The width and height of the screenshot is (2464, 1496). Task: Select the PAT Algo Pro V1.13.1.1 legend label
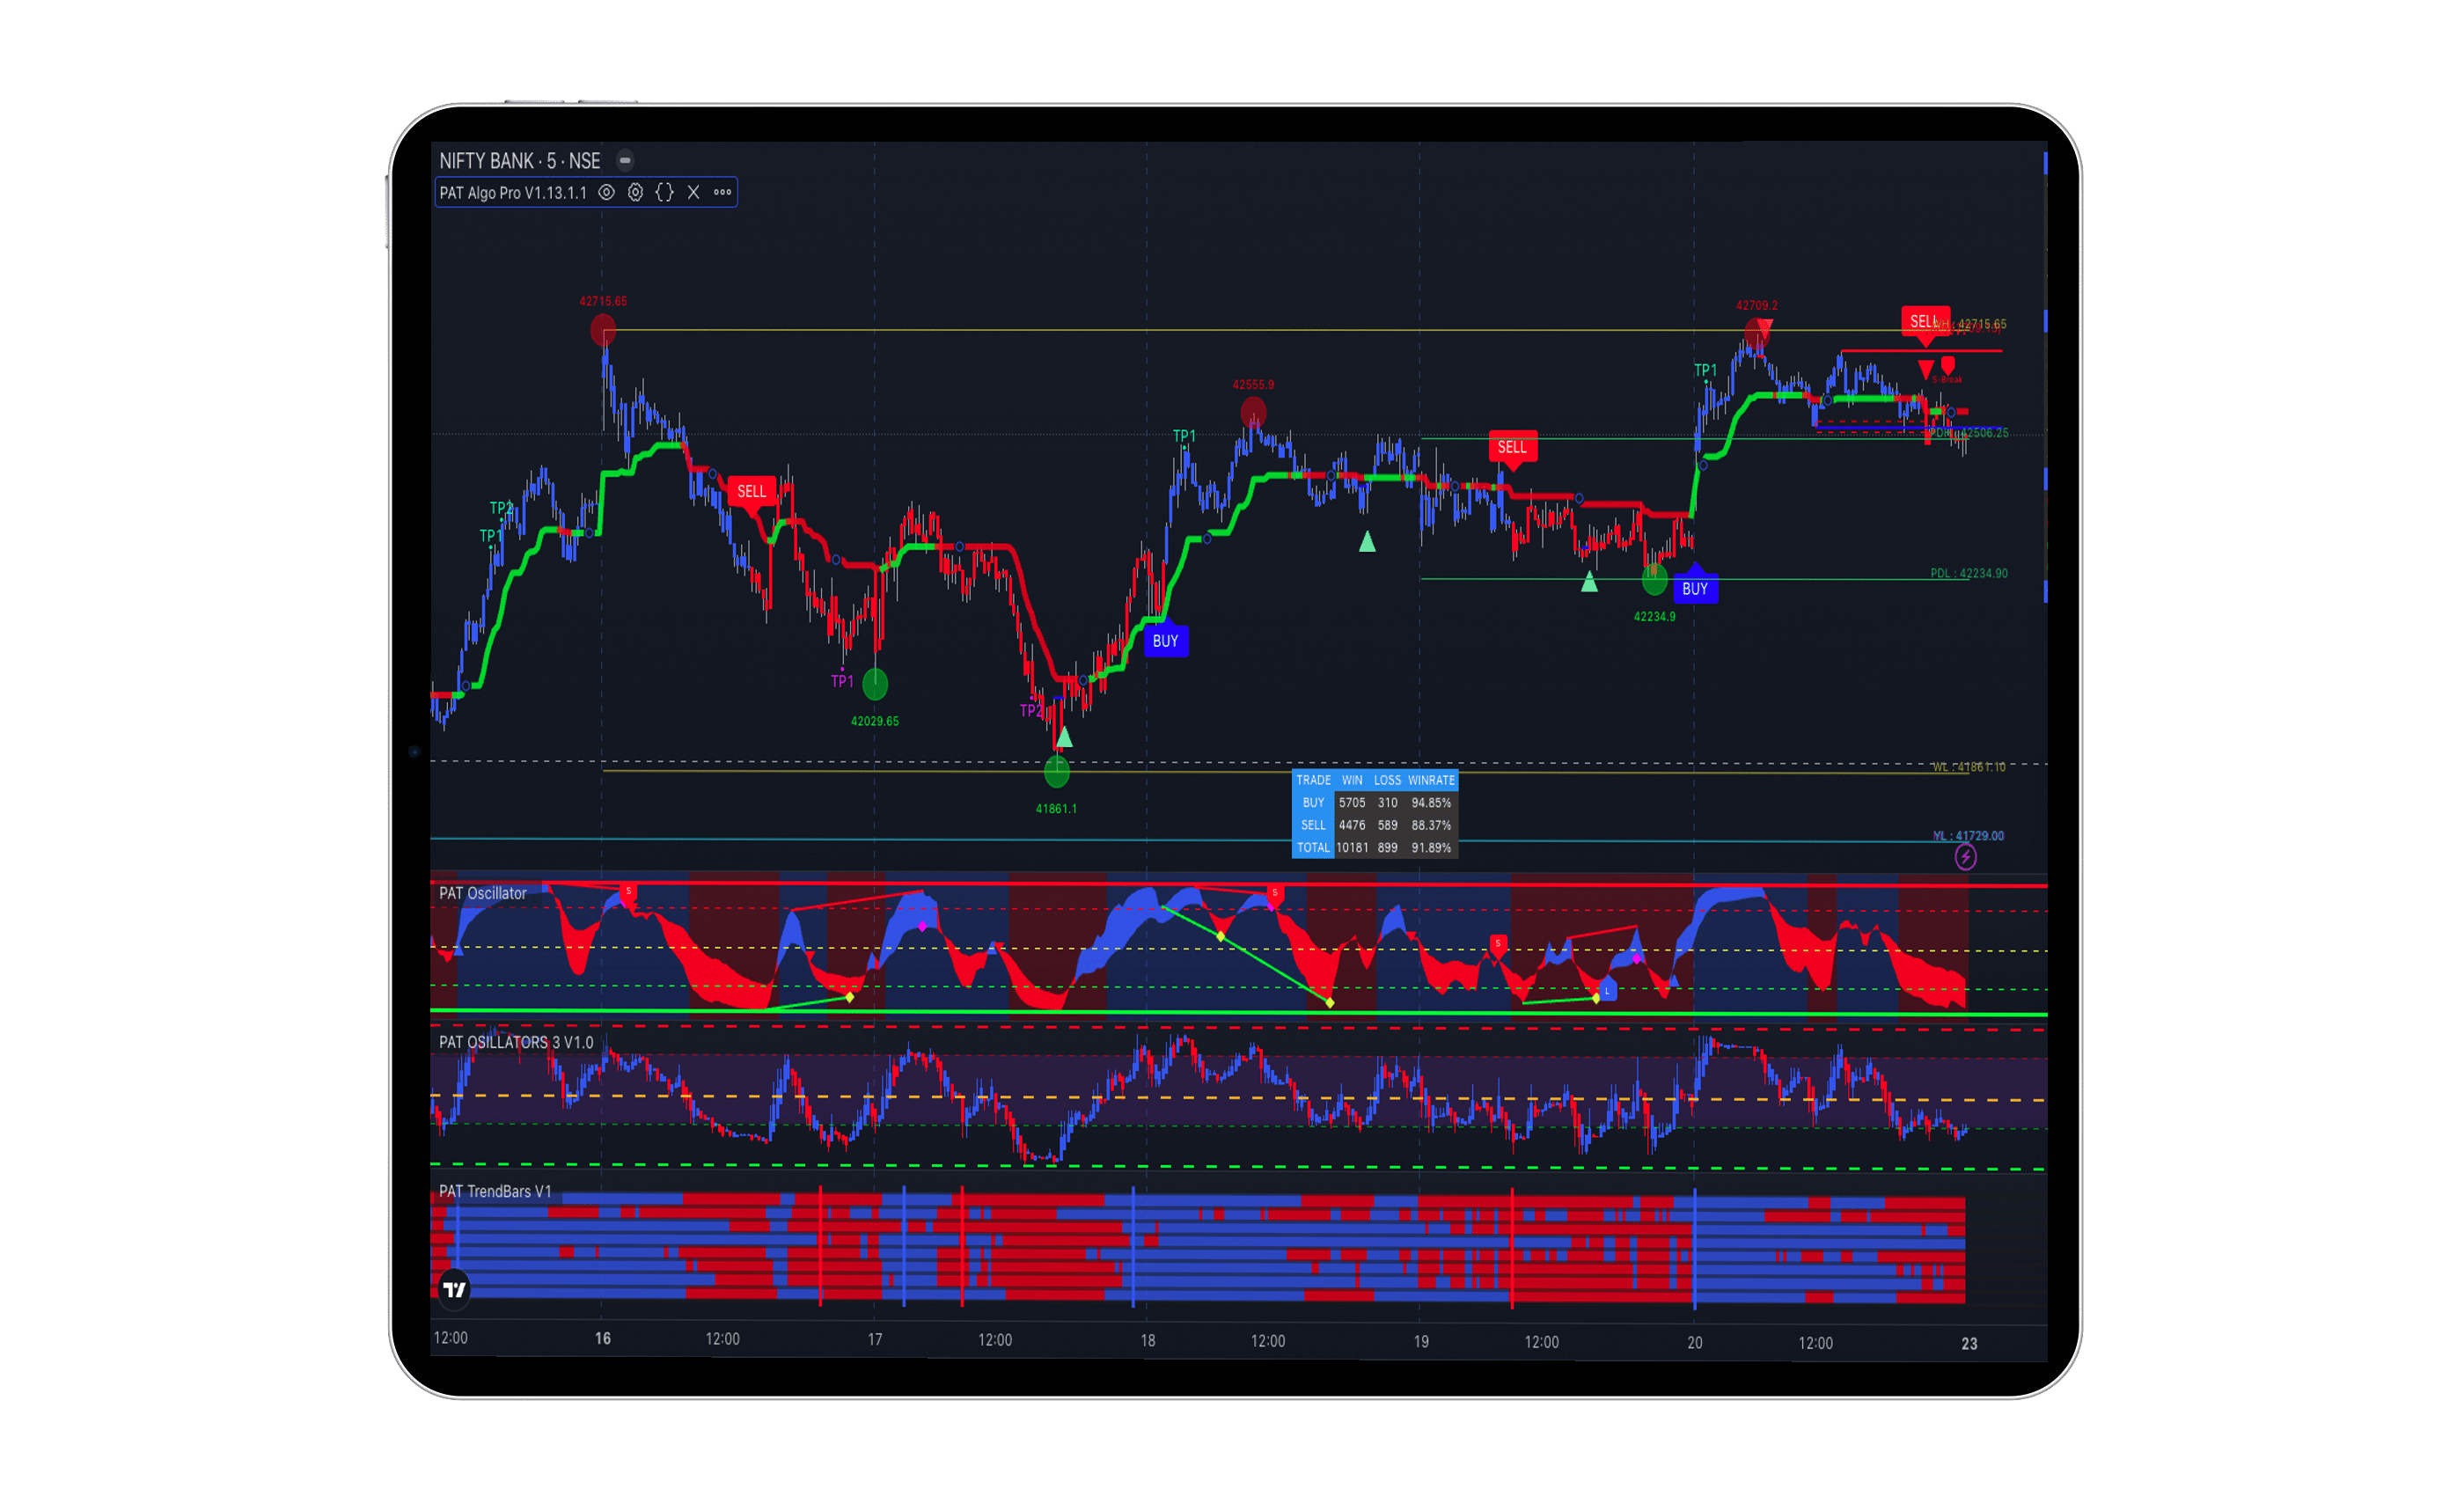click(x=513, y=193)
